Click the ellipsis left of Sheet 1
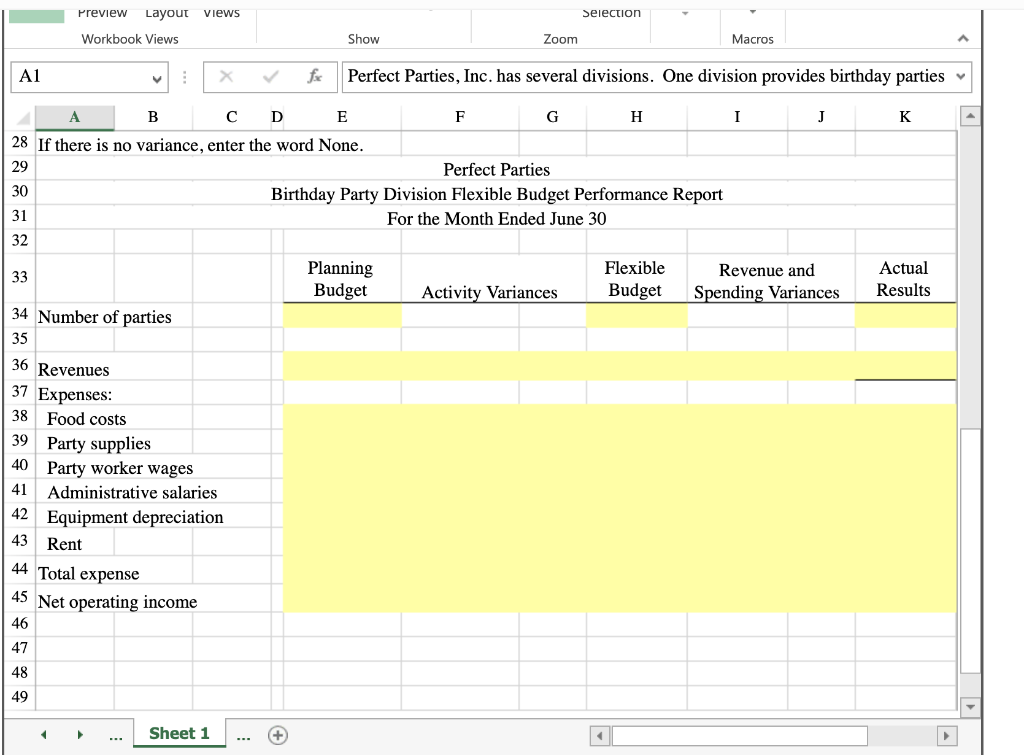 pyautogui.click(x=116, y=737)
